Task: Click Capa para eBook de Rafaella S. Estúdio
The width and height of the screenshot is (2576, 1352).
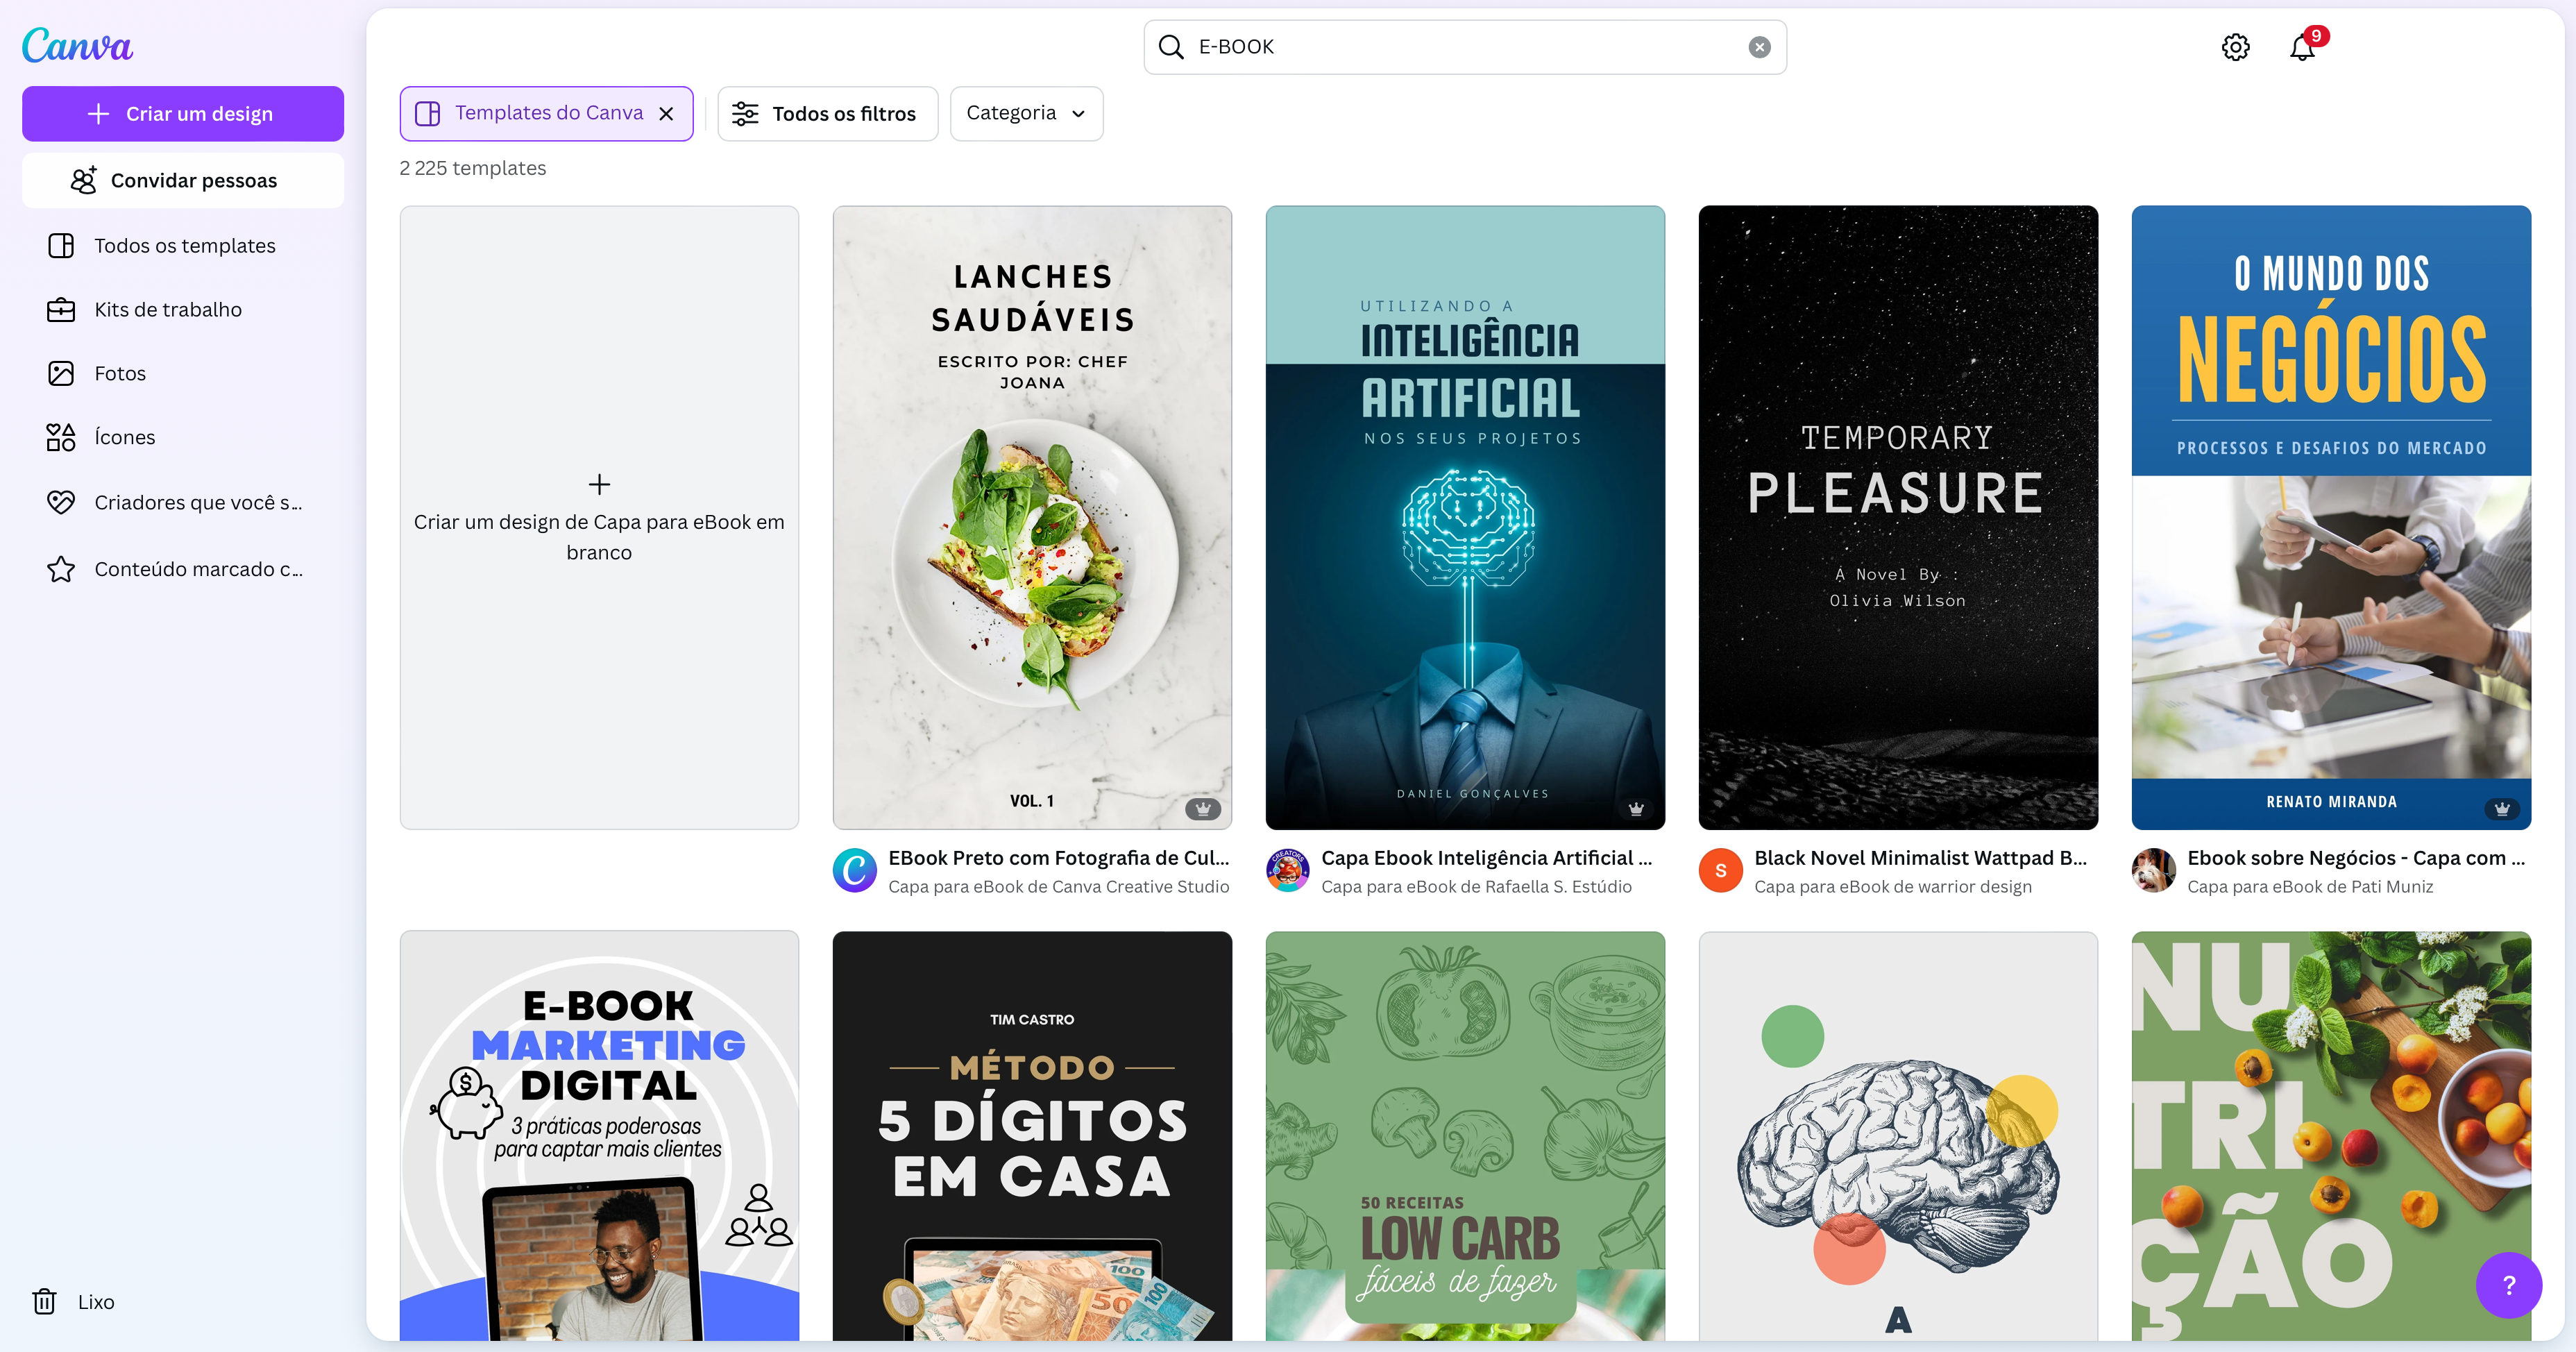Action: click(x=1476, y=887)
